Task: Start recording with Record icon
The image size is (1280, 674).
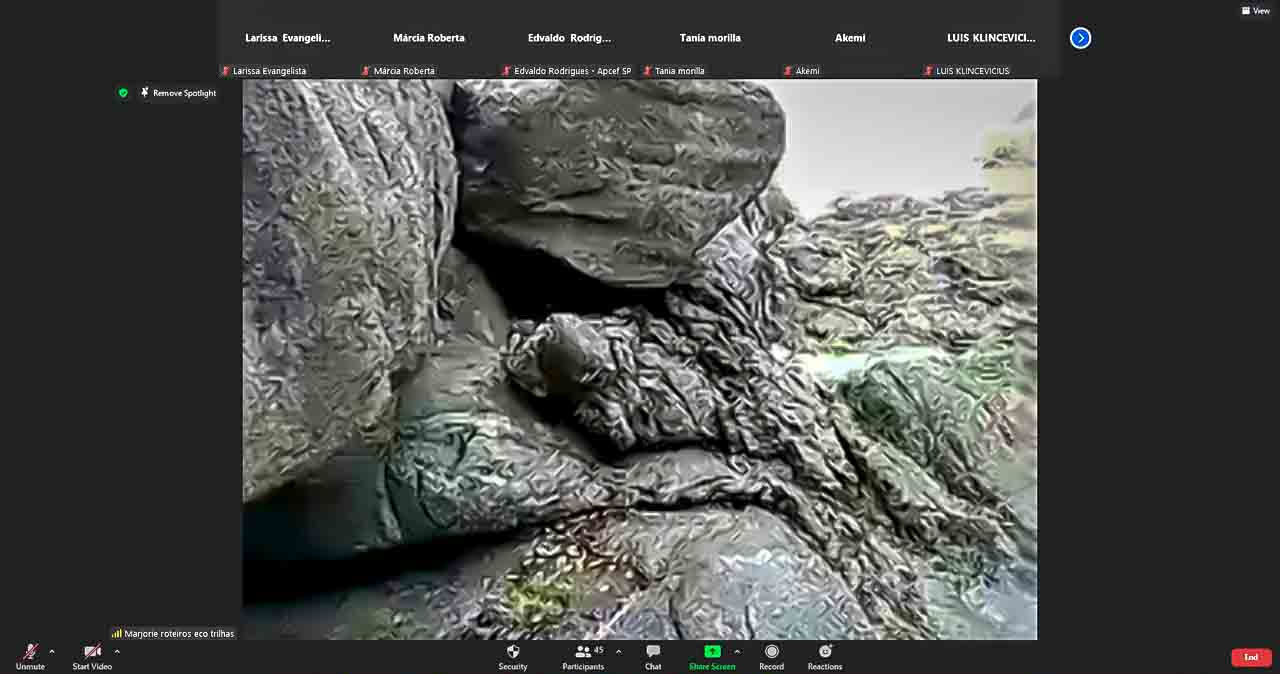Action: [771, 653]
